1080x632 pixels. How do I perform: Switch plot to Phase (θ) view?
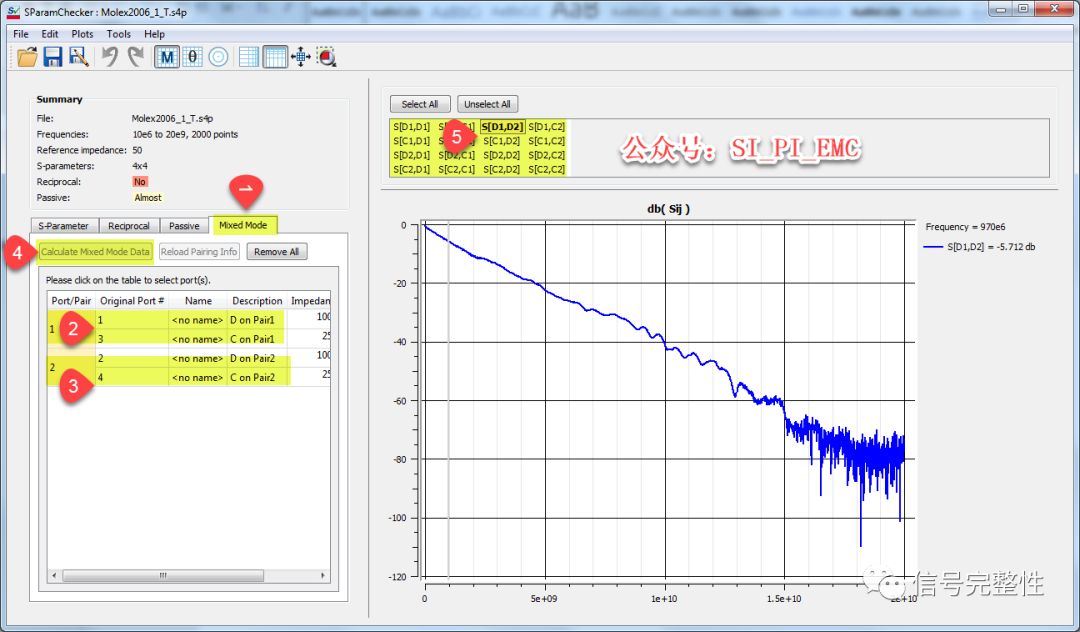tap(193, 57)
